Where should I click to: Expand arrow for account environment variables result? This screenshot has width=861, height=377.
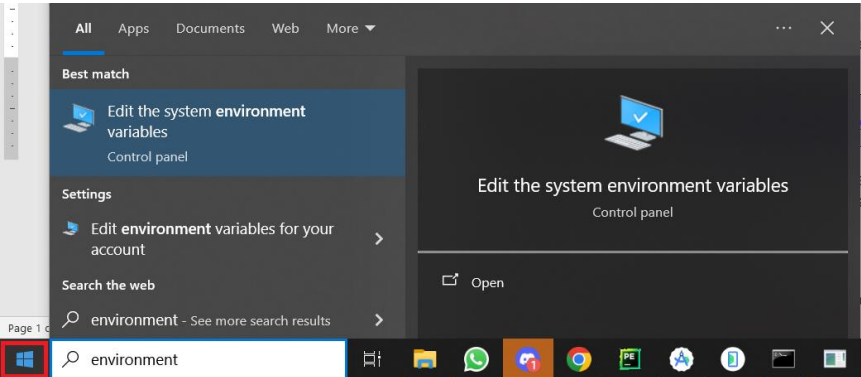point(378,239)
